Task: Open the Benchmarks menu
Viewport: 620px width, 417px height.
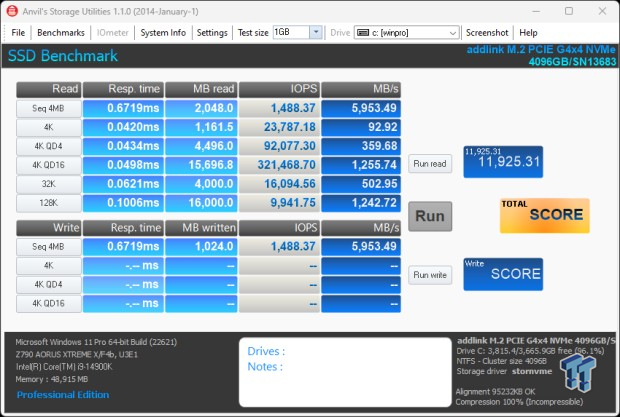Action: click(x=61, y=32)
